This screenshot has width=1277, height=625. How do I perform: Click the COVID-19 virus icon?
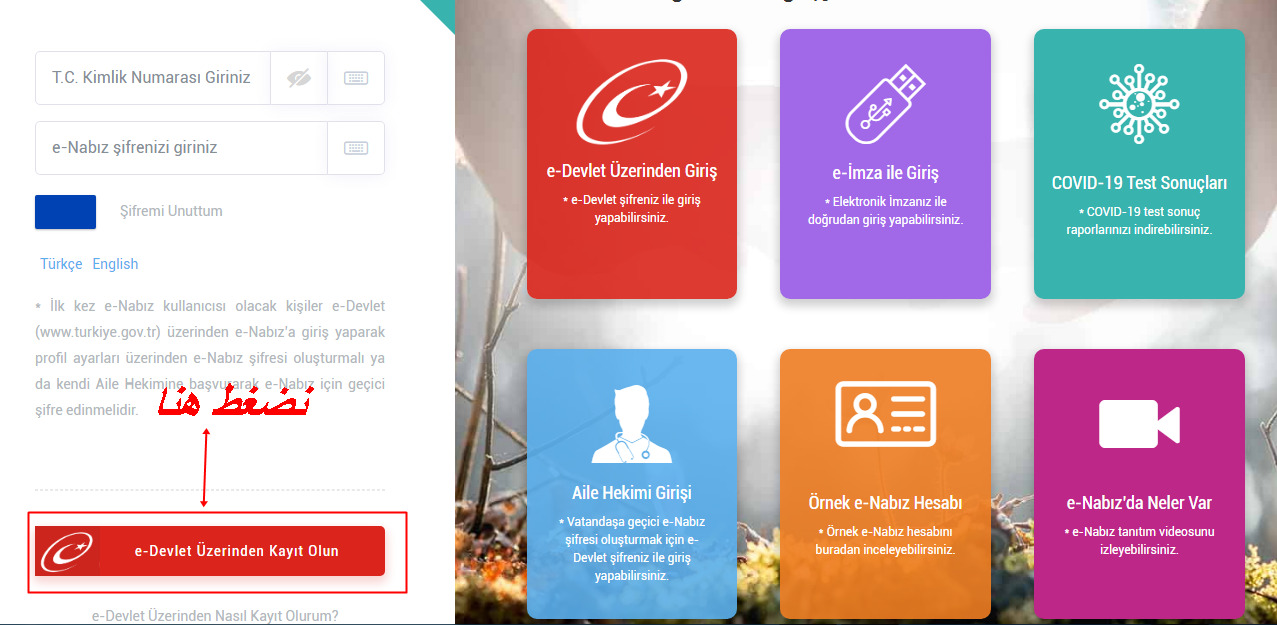point(1139,103)
